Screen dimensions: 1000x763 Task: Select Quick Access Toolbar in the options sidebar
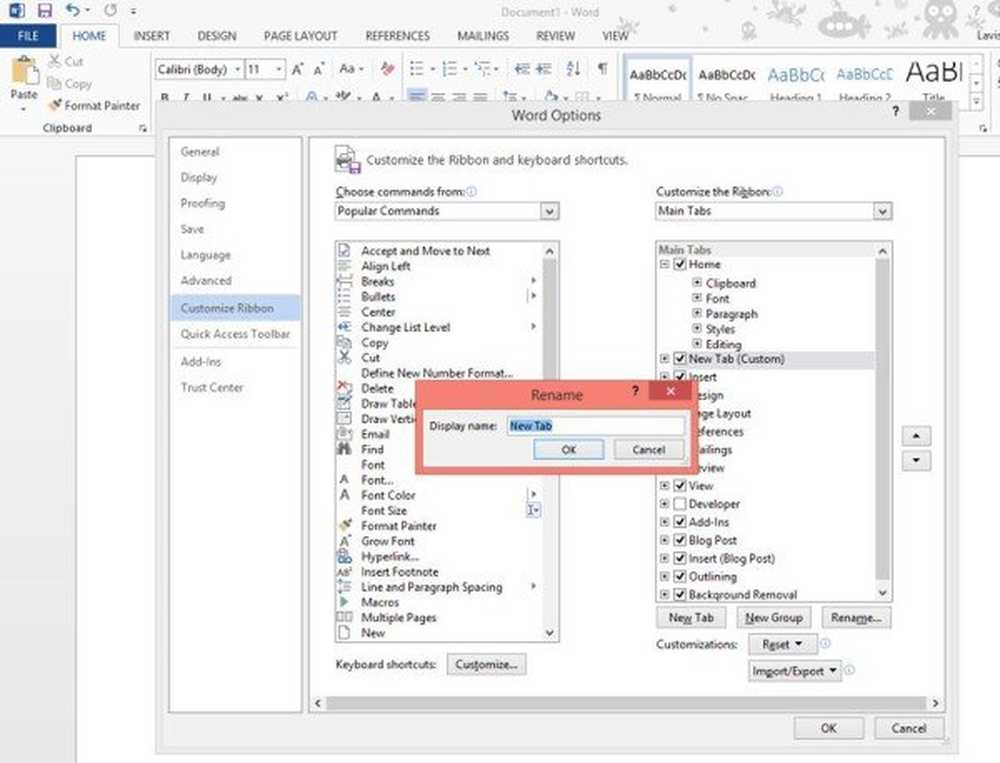(x=235, y=334)
